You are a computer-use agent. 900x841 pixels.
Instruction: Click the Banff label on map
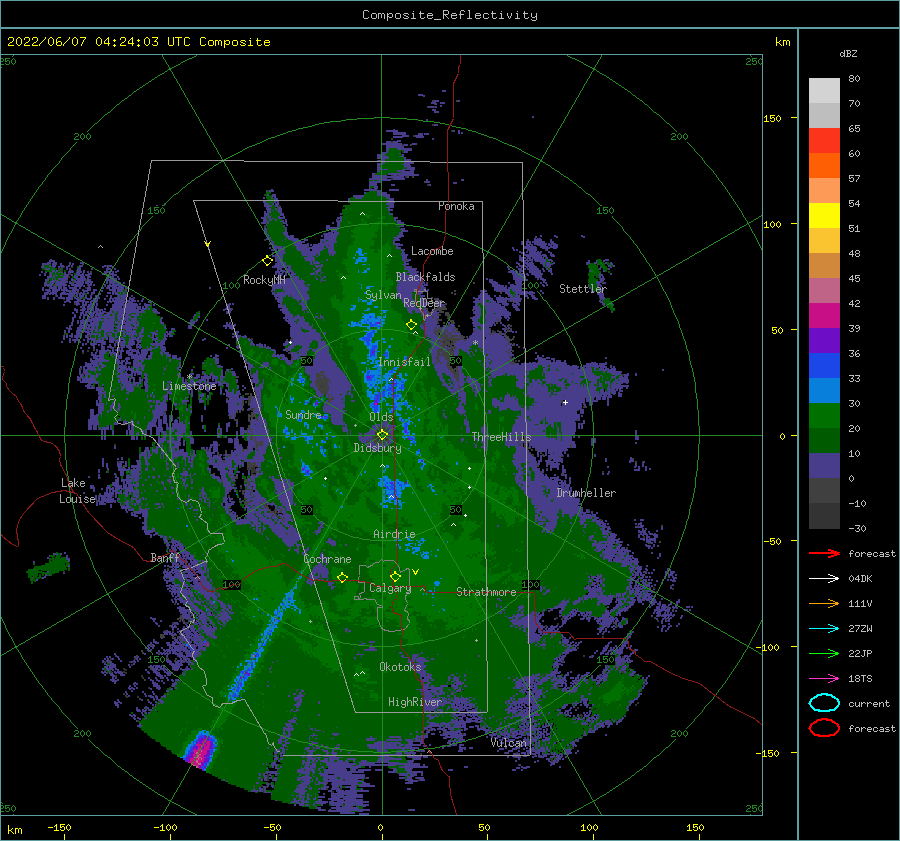pos(165,557)
